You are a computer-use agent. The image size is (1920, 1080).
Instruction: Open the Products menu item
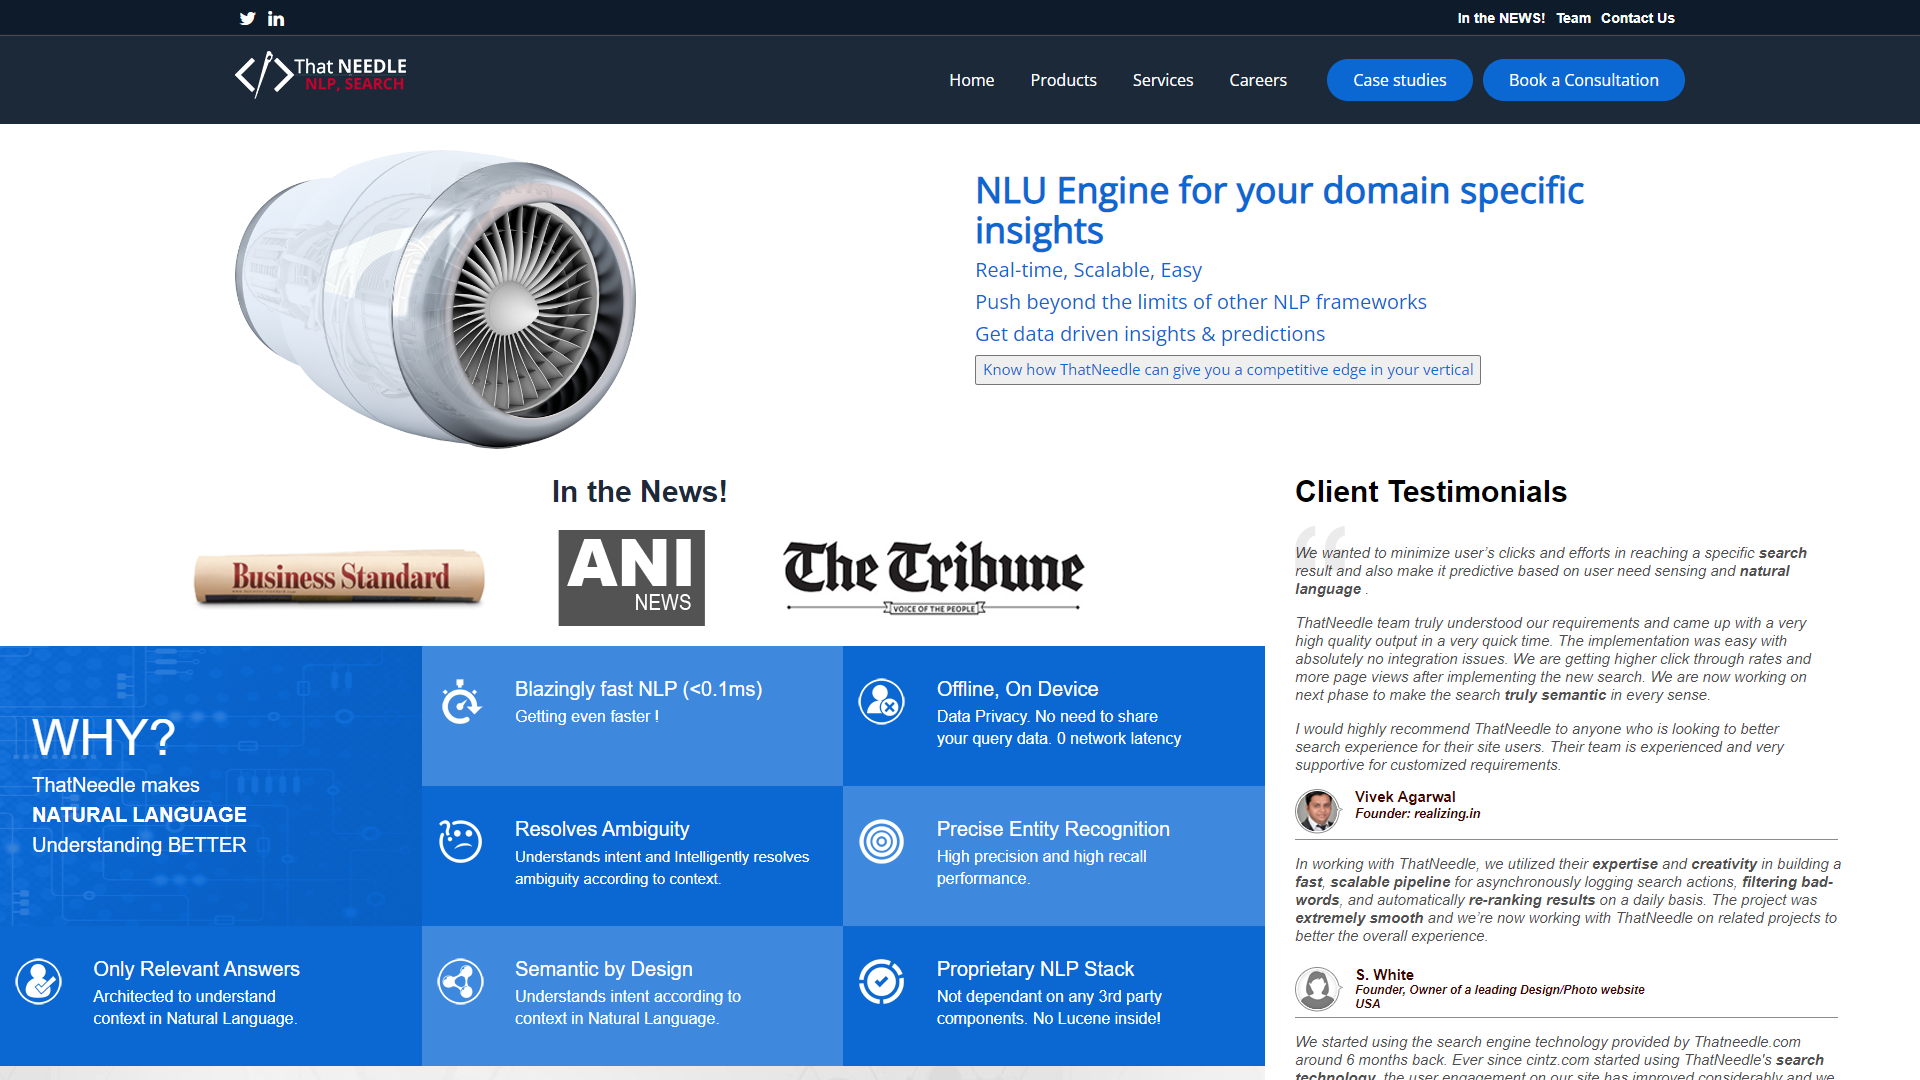[1063, 80]
